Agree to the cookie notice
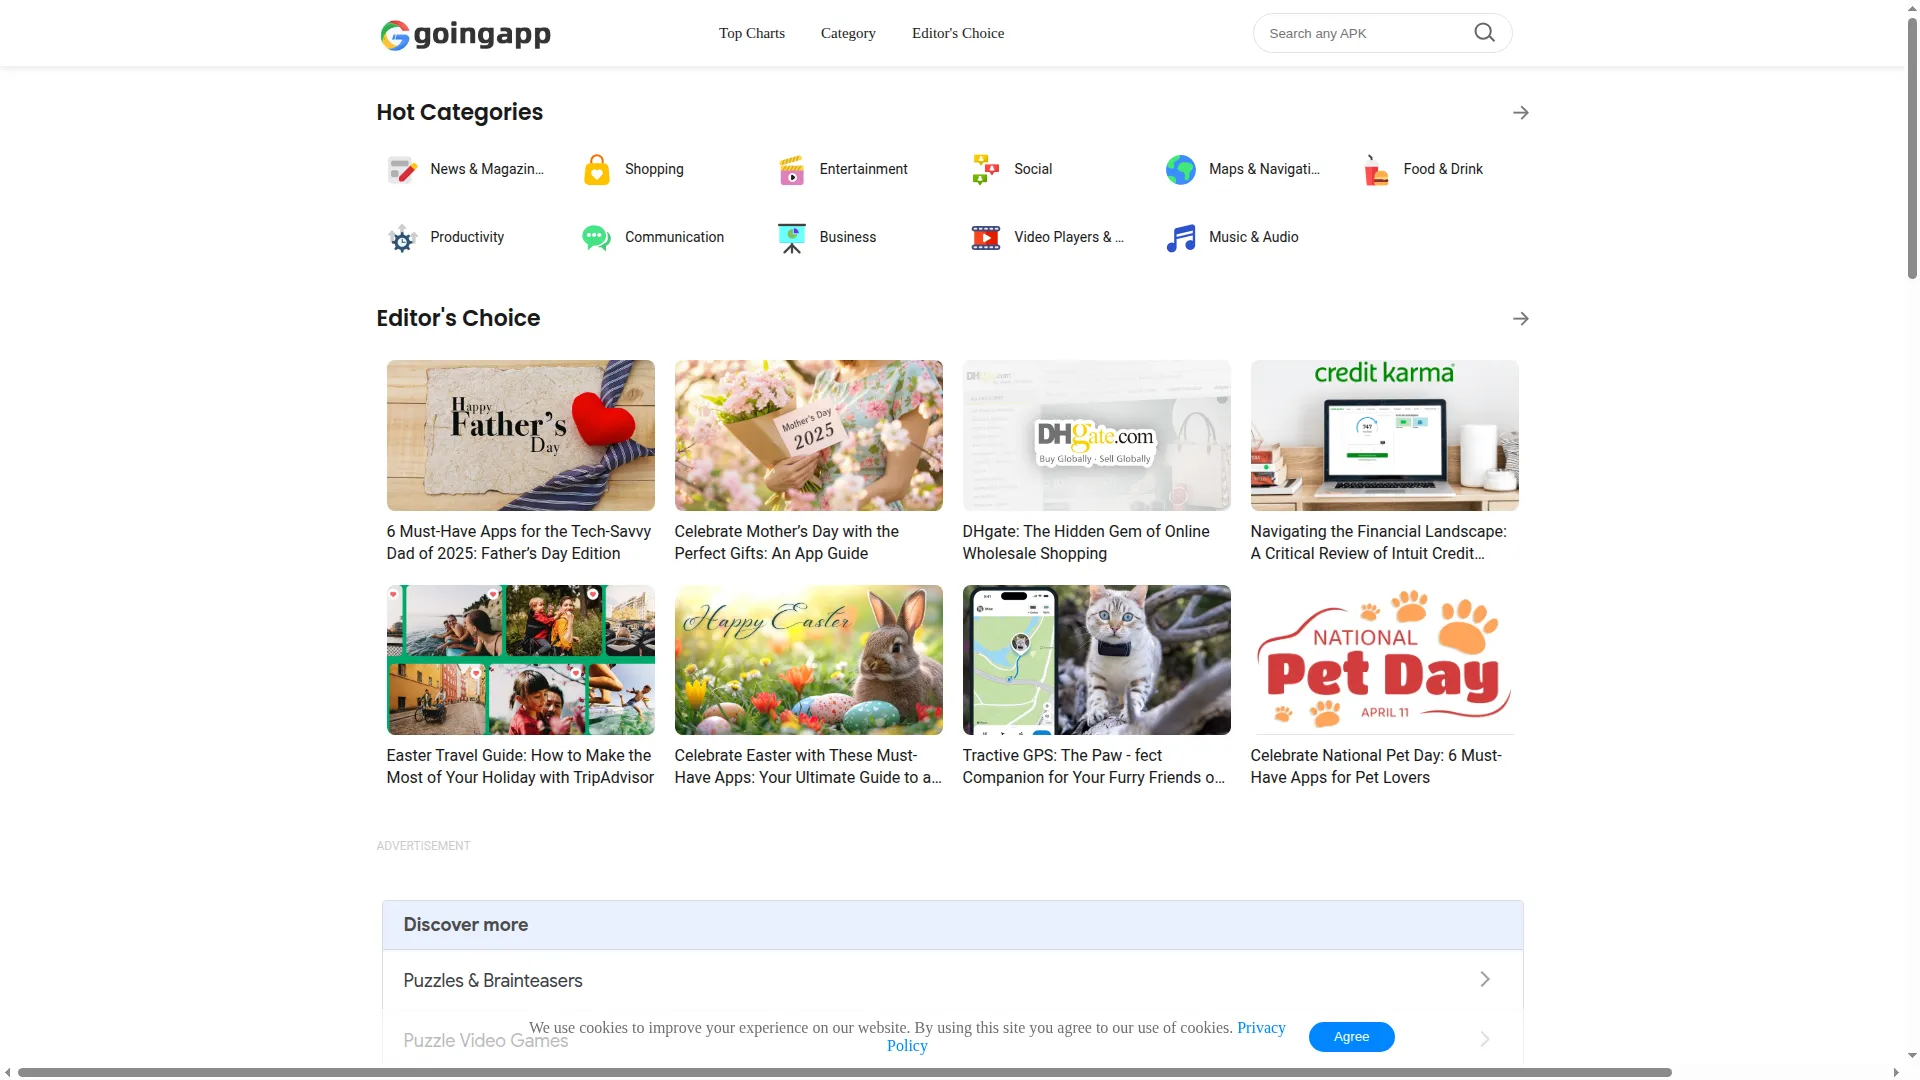This screenshot has height=1080, width=1920. pos(1351,1037)
